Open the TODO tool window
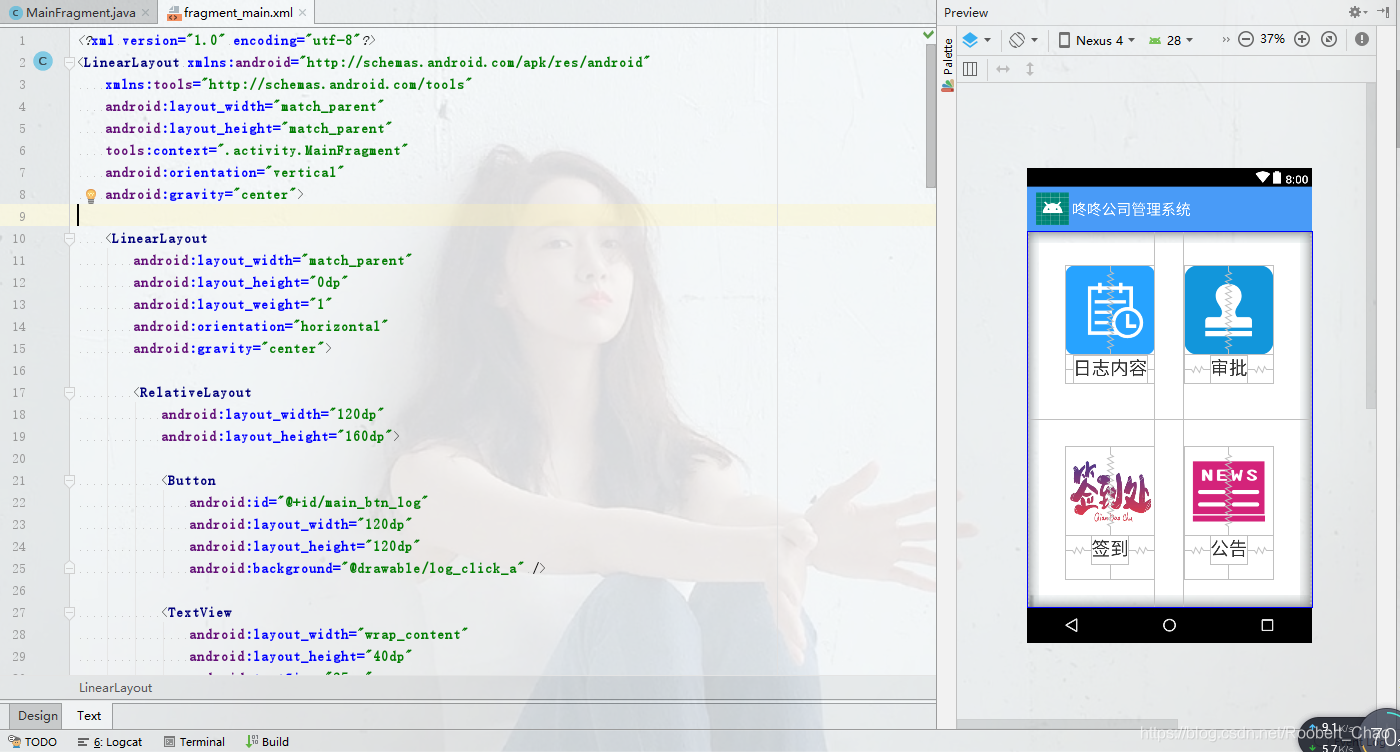1400x752 pixels. click(33, 741)
